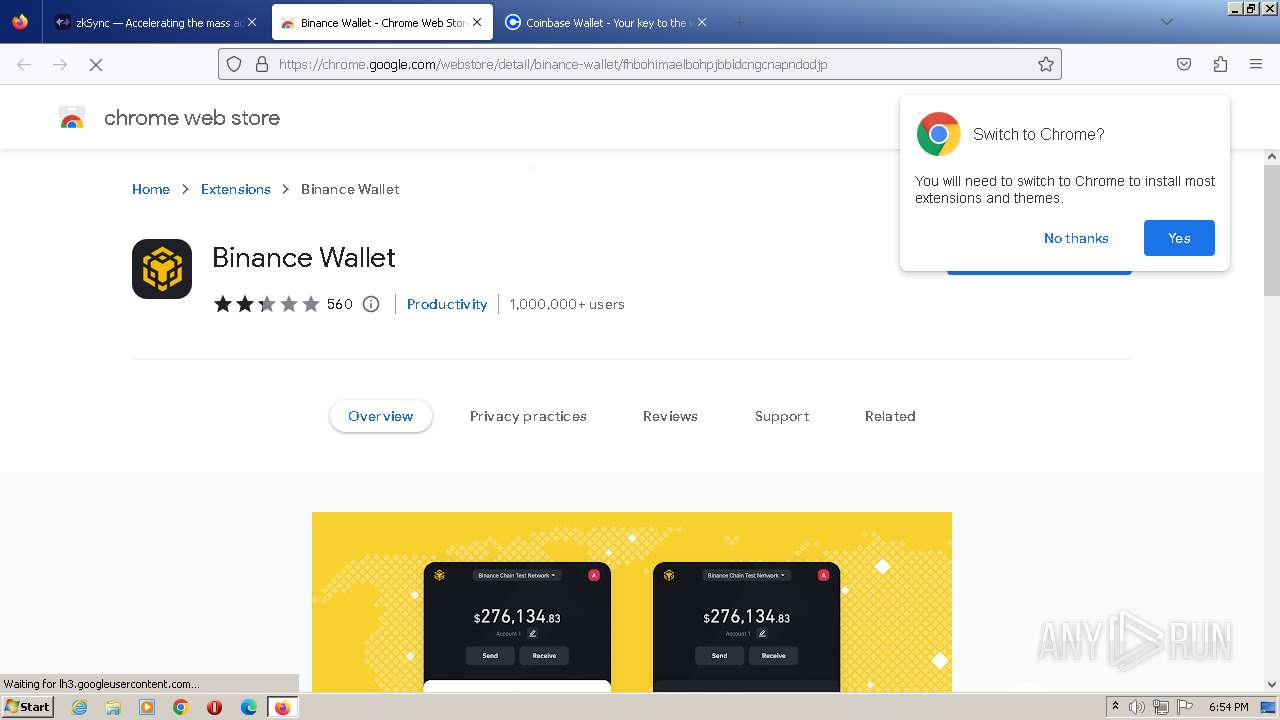Click the URL address bar
The height and width of the screenshot is (720, 1280).
640,64
